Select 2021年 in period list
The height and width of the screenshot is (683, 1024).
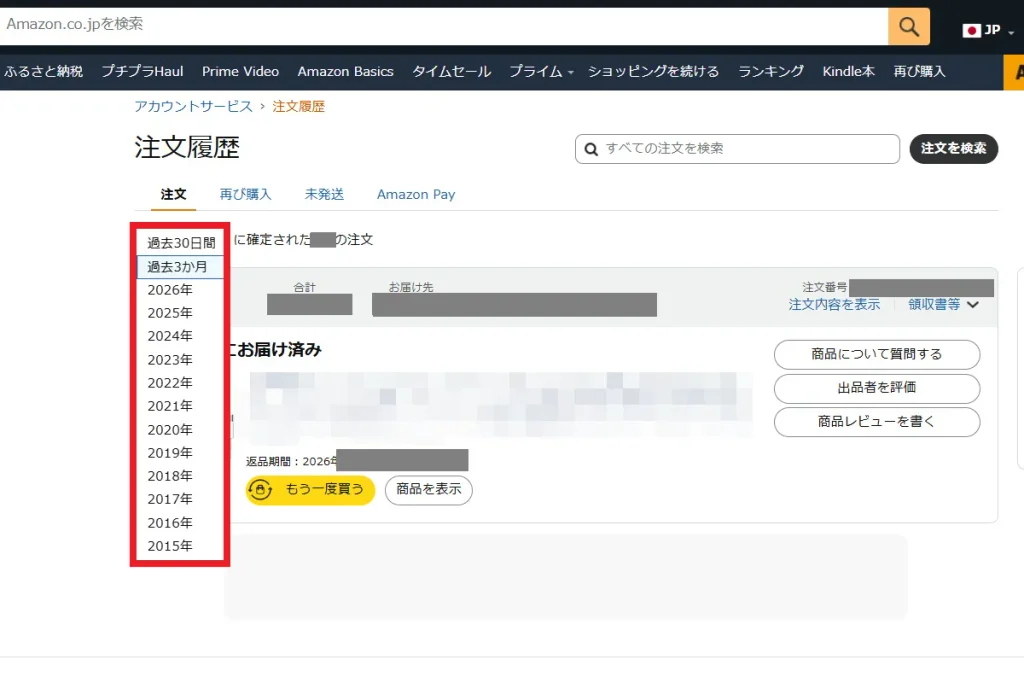180,406
